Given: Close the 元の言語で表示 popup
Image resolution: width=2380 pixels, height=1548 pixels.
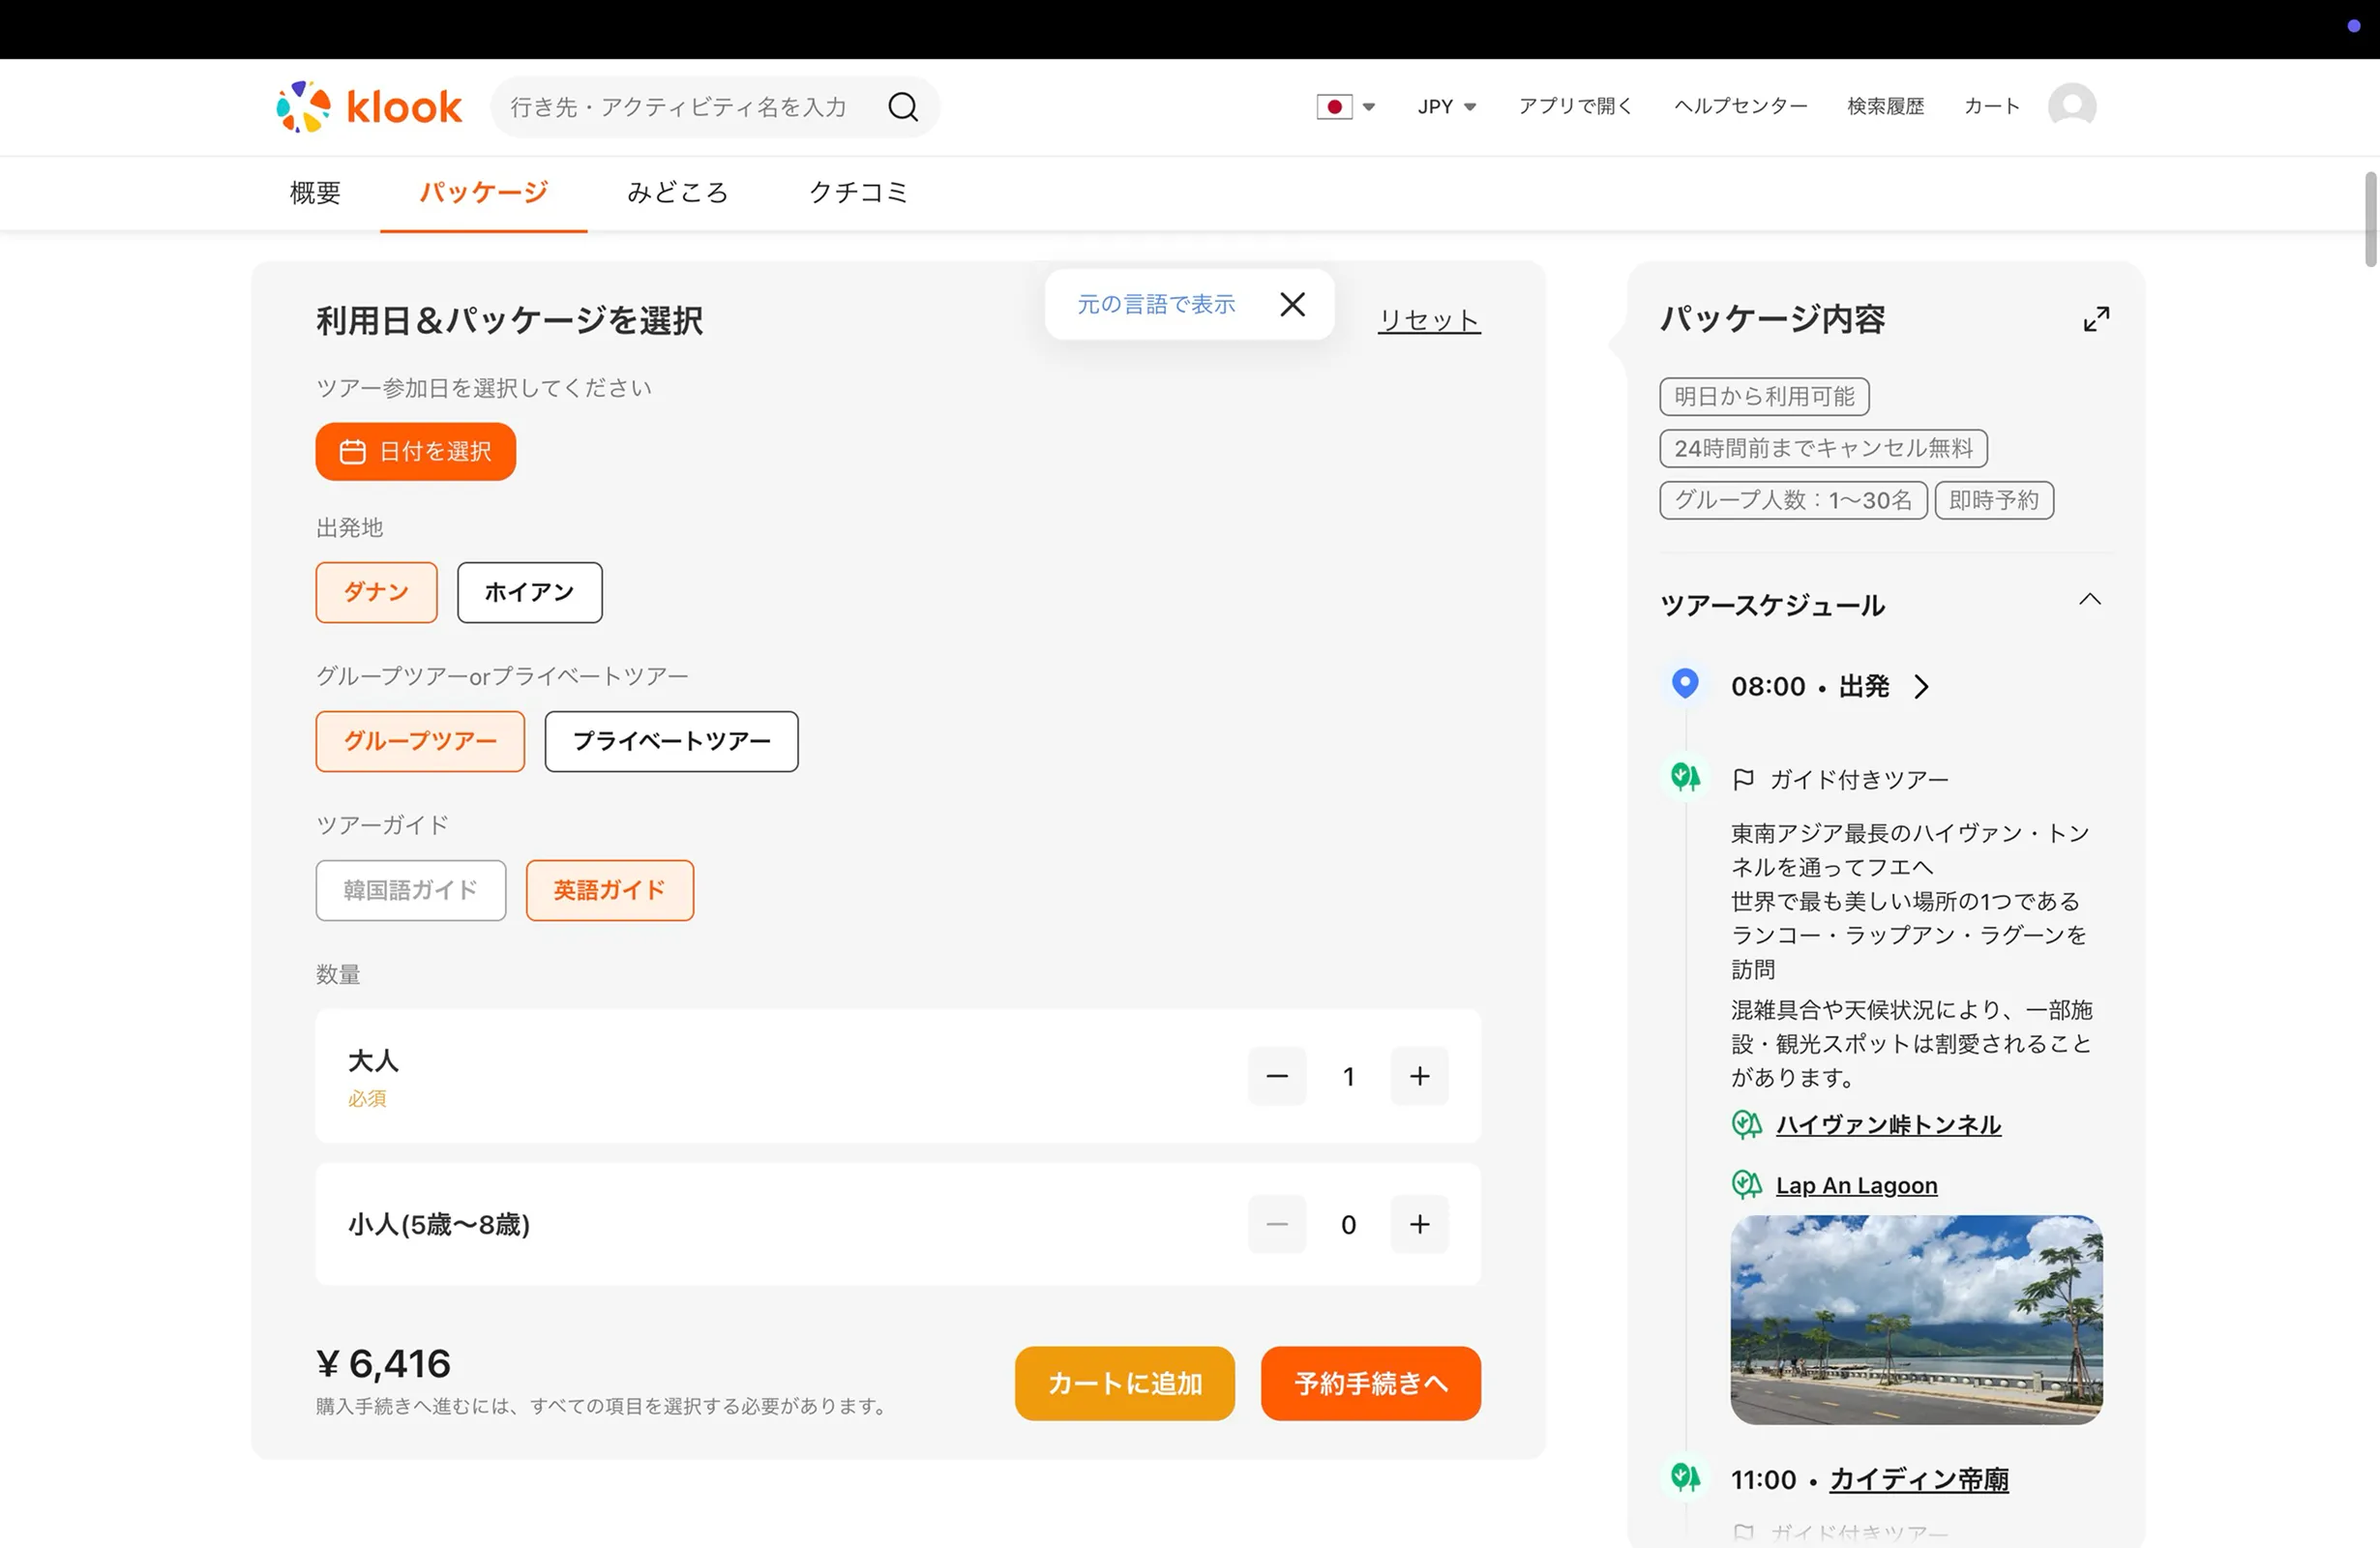Looking at the screenshot, I should coord(1292,304).
